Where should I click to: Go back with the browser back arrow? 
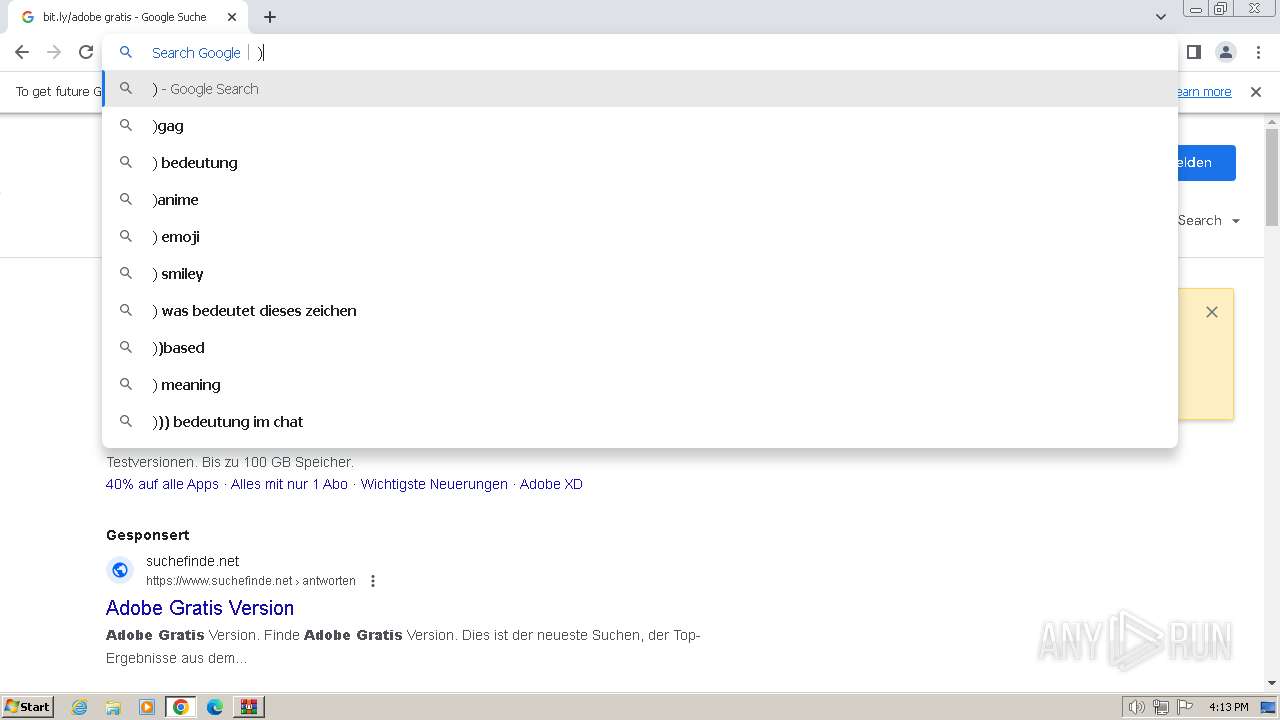22,52
